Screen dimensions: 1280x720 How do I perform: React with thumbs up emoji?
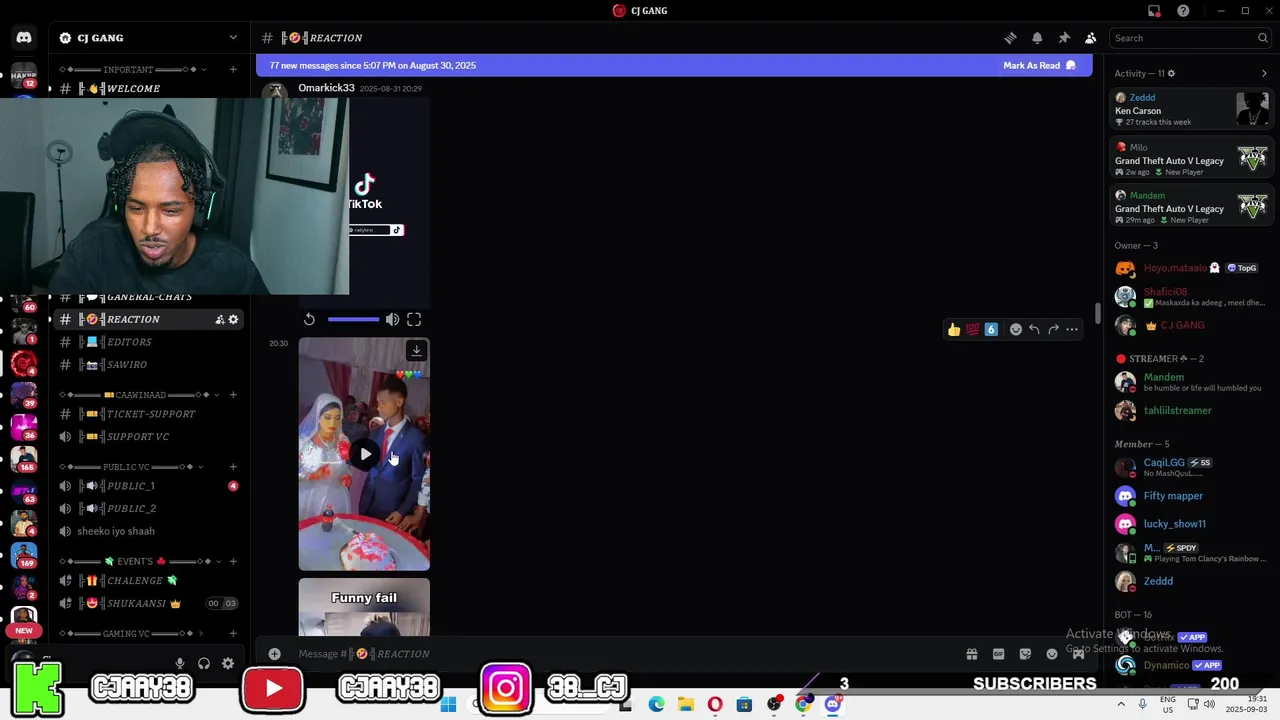coord(954,329)
